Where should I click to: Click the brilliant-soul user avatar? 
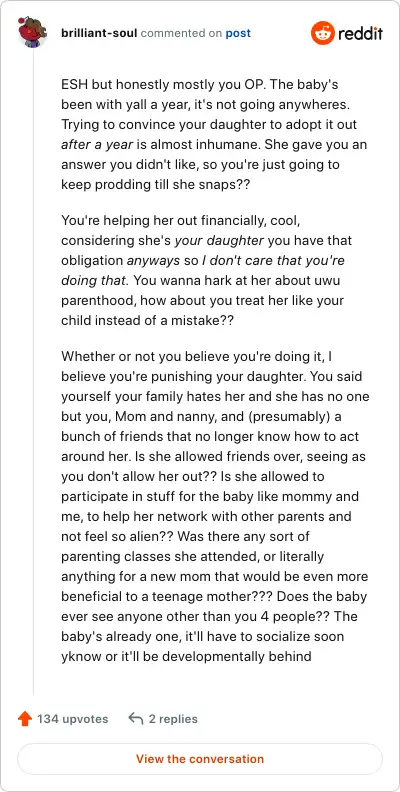[32, 33]
